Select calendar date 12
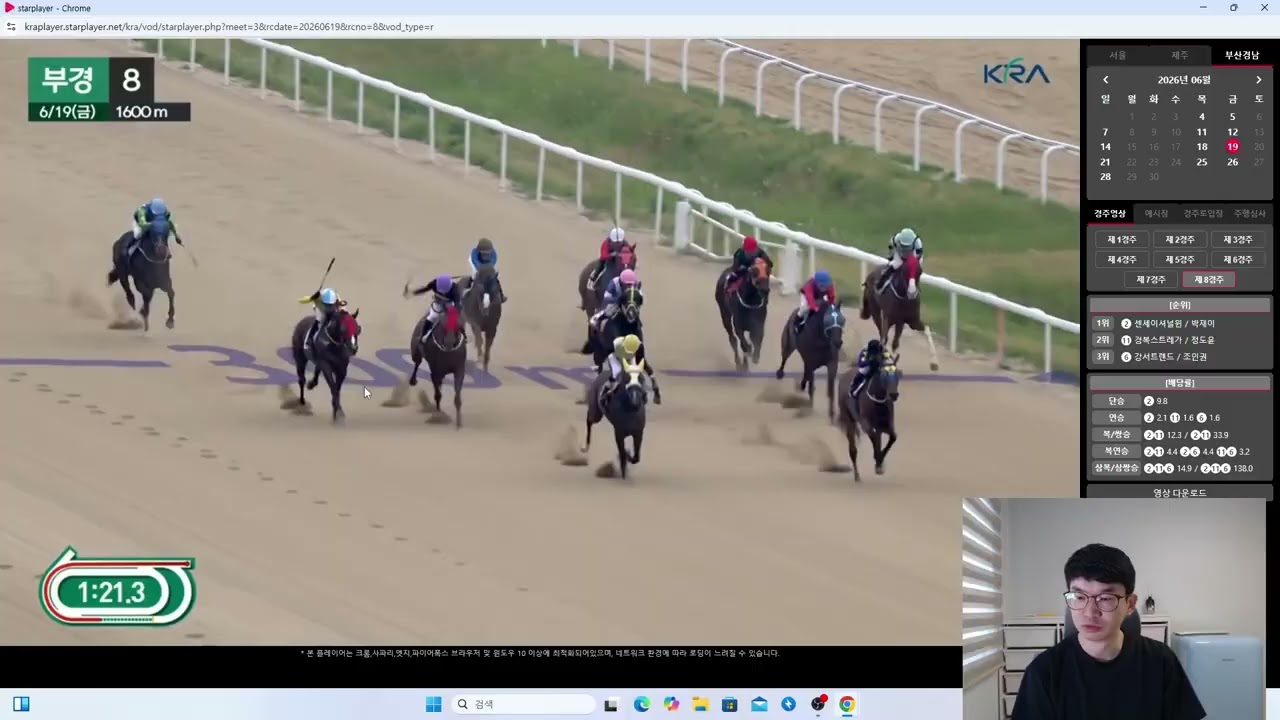The height and width of the screenshot is (720, 1280). (x=1232, y=132)
